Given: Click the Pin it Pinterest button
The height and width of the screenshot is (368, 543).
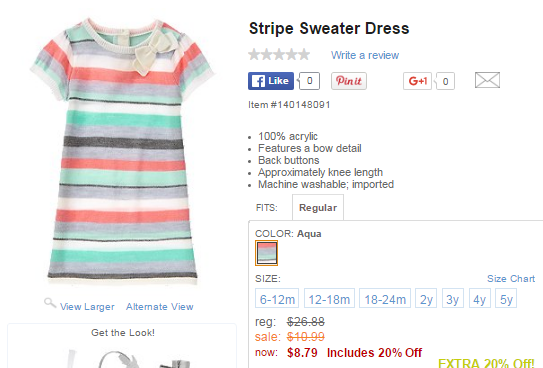Looking at the screenshot, I should [x=349, y=81].
